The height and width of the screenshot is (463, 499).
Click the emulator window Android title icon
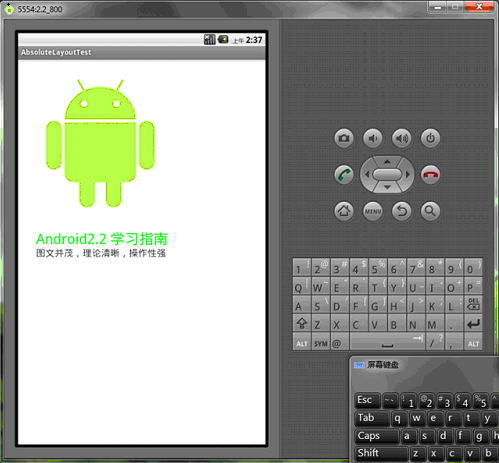[9, 9]
